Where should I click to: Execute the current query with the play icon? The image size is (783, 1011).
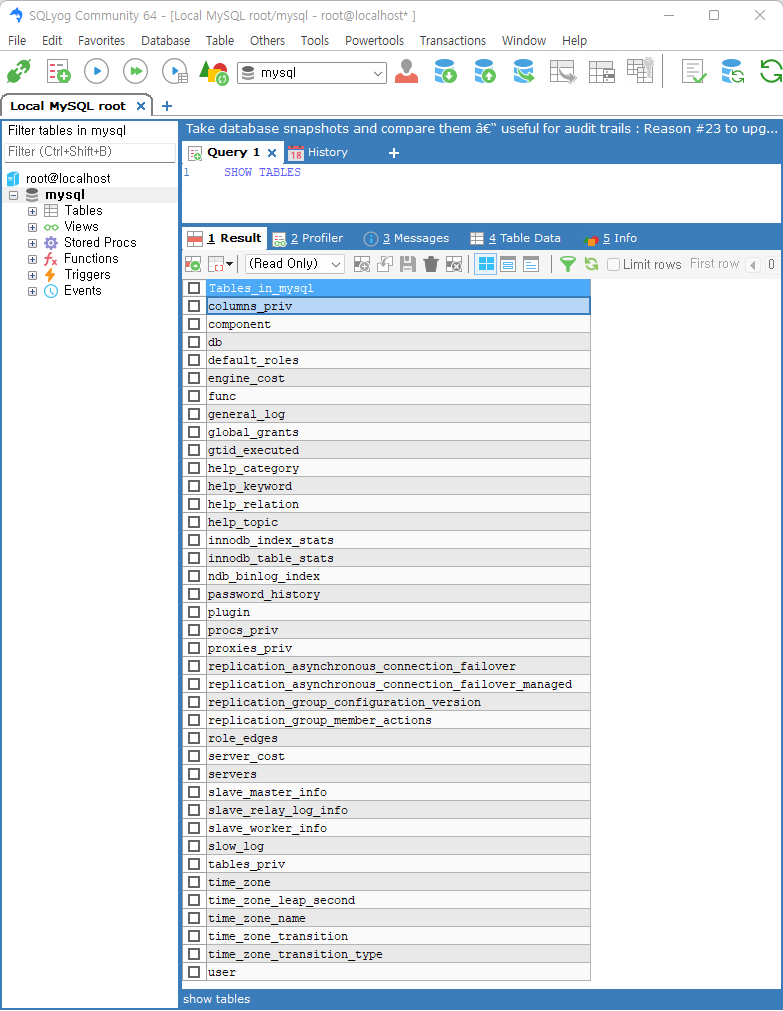click(97, 71)
